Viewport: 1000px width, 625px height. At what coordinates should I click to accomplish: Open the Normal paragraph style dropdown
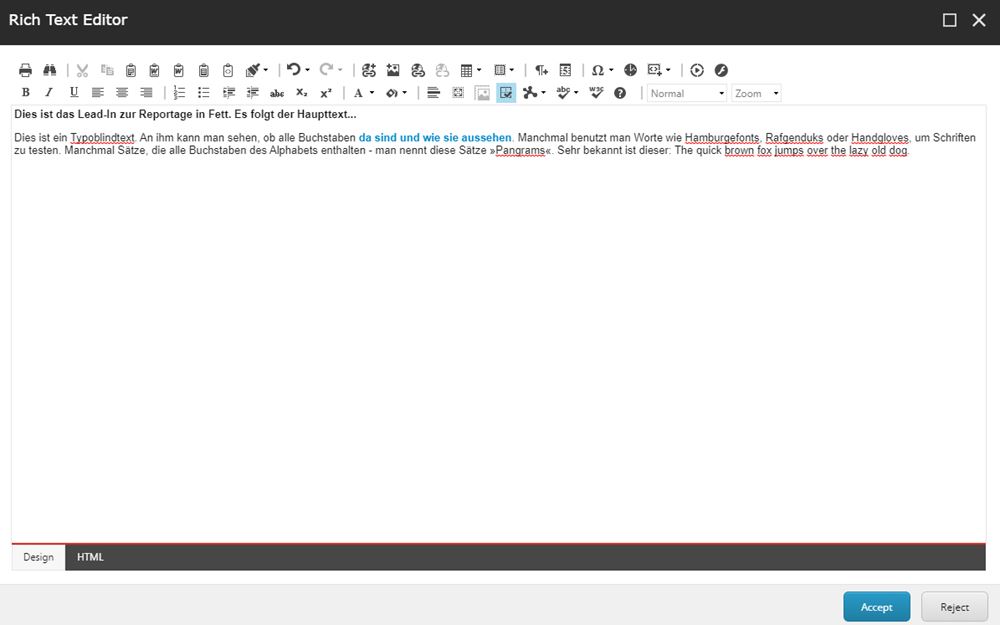[687, 93]
